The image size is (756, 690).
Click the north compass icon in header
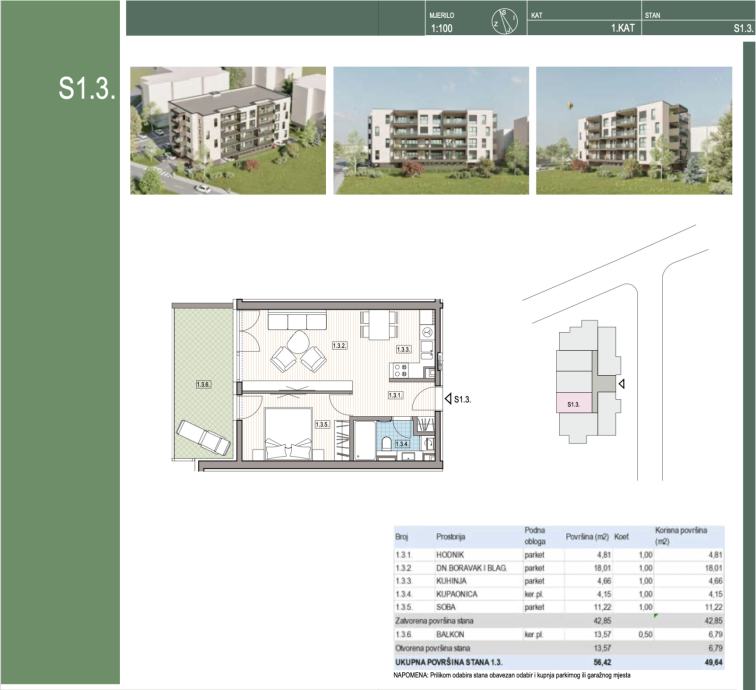(505, 22)
